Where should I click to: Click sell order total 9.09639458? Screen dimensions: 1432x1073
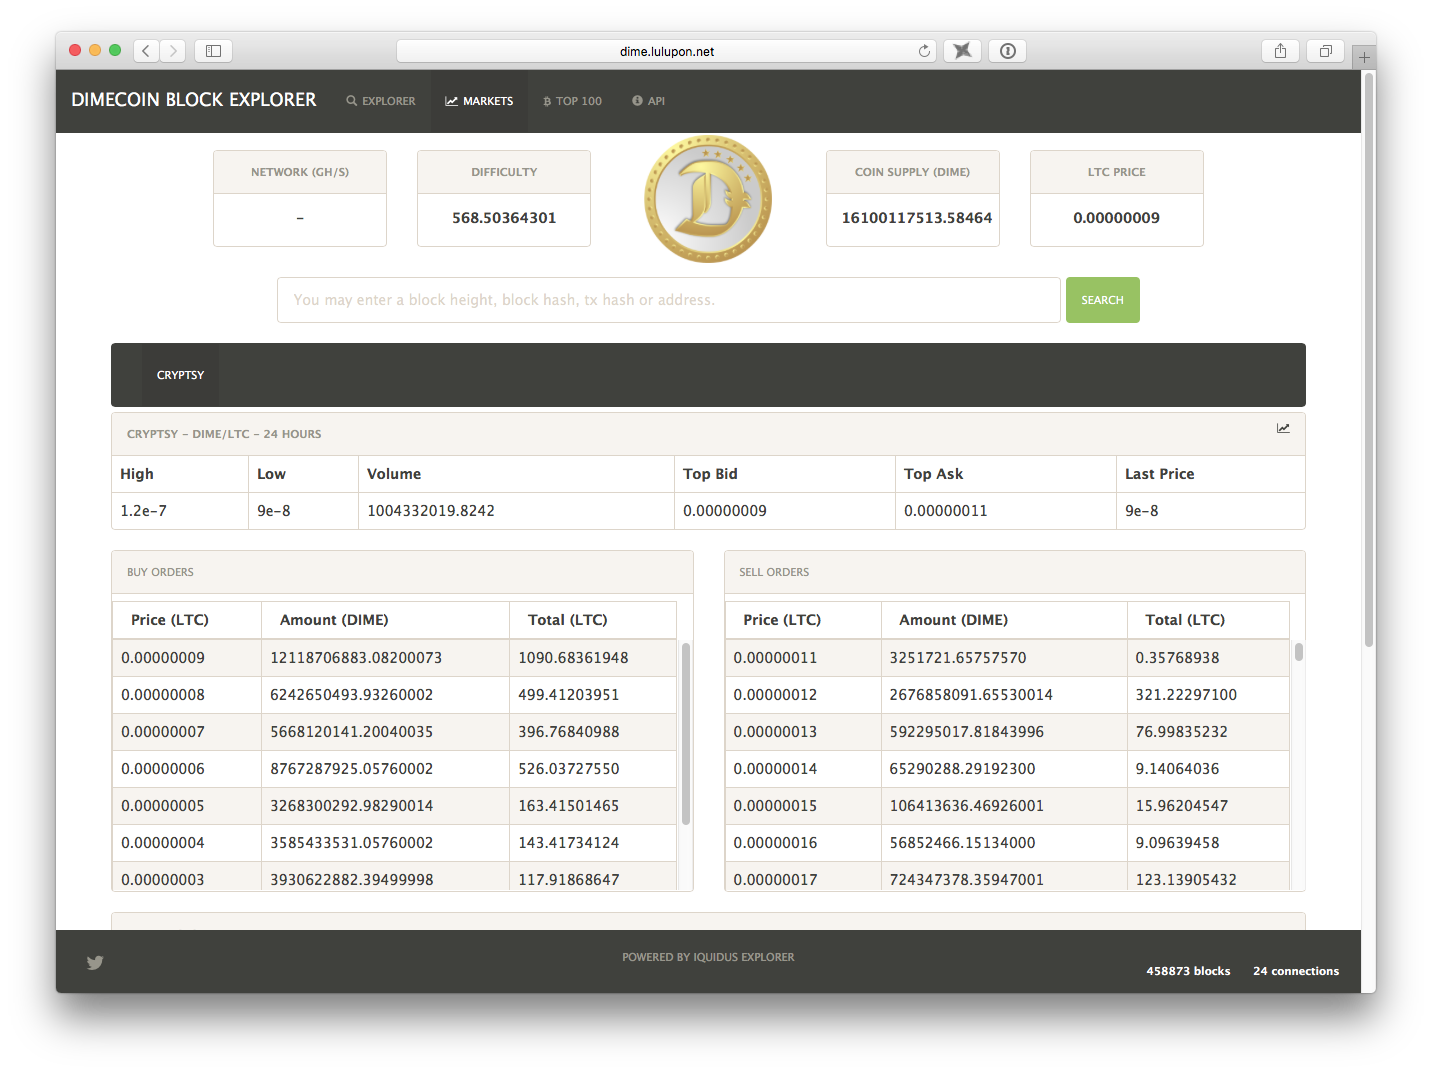pos(1178,843)
